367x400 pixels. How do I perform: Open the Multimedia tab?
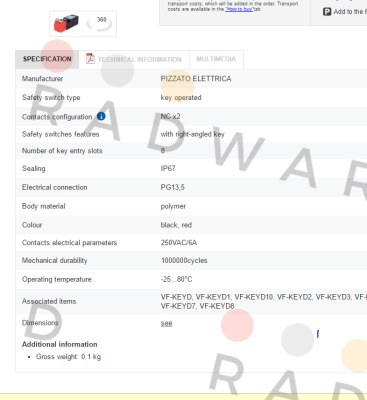click(x=216, y=59)
